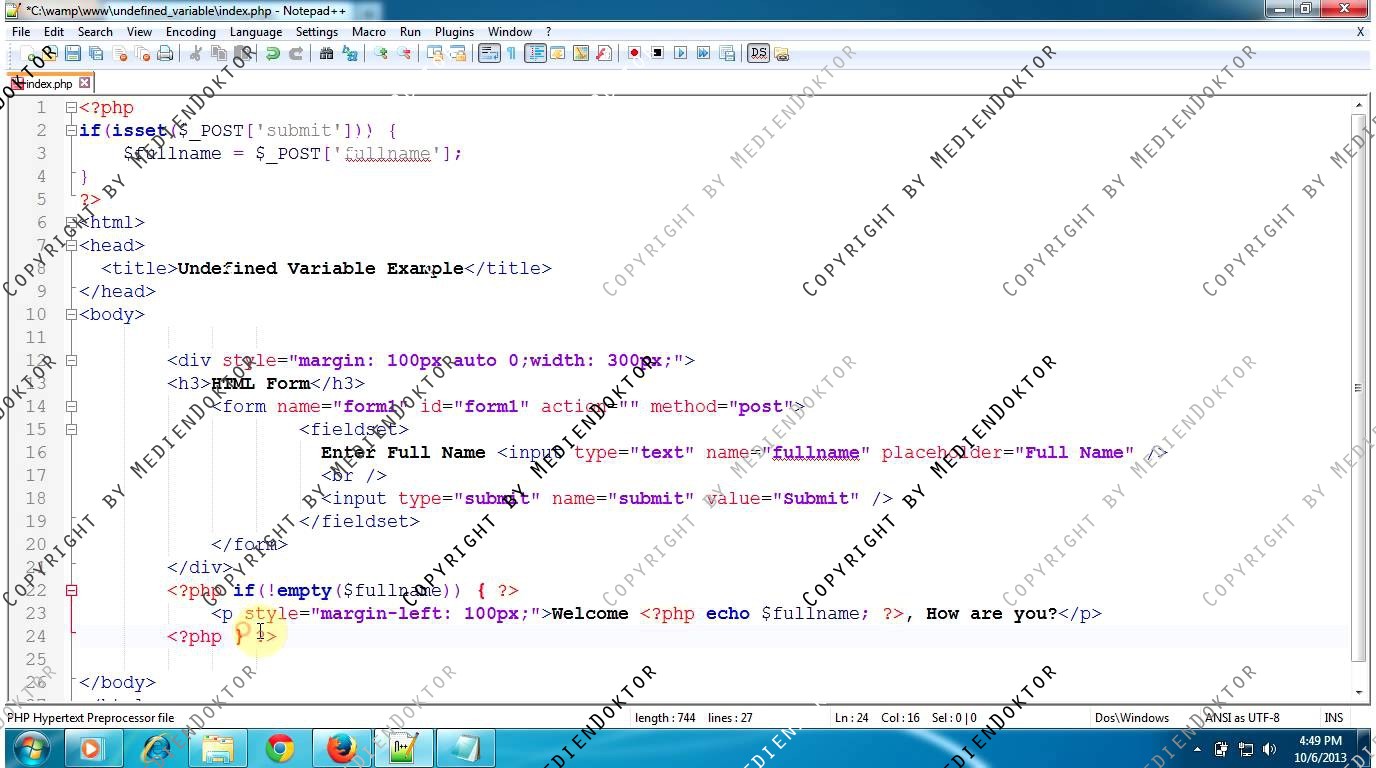Viewport: 1376px width, 768px height.
Task: Collapse the body tag fold on line 10
Action: (71, 315)
